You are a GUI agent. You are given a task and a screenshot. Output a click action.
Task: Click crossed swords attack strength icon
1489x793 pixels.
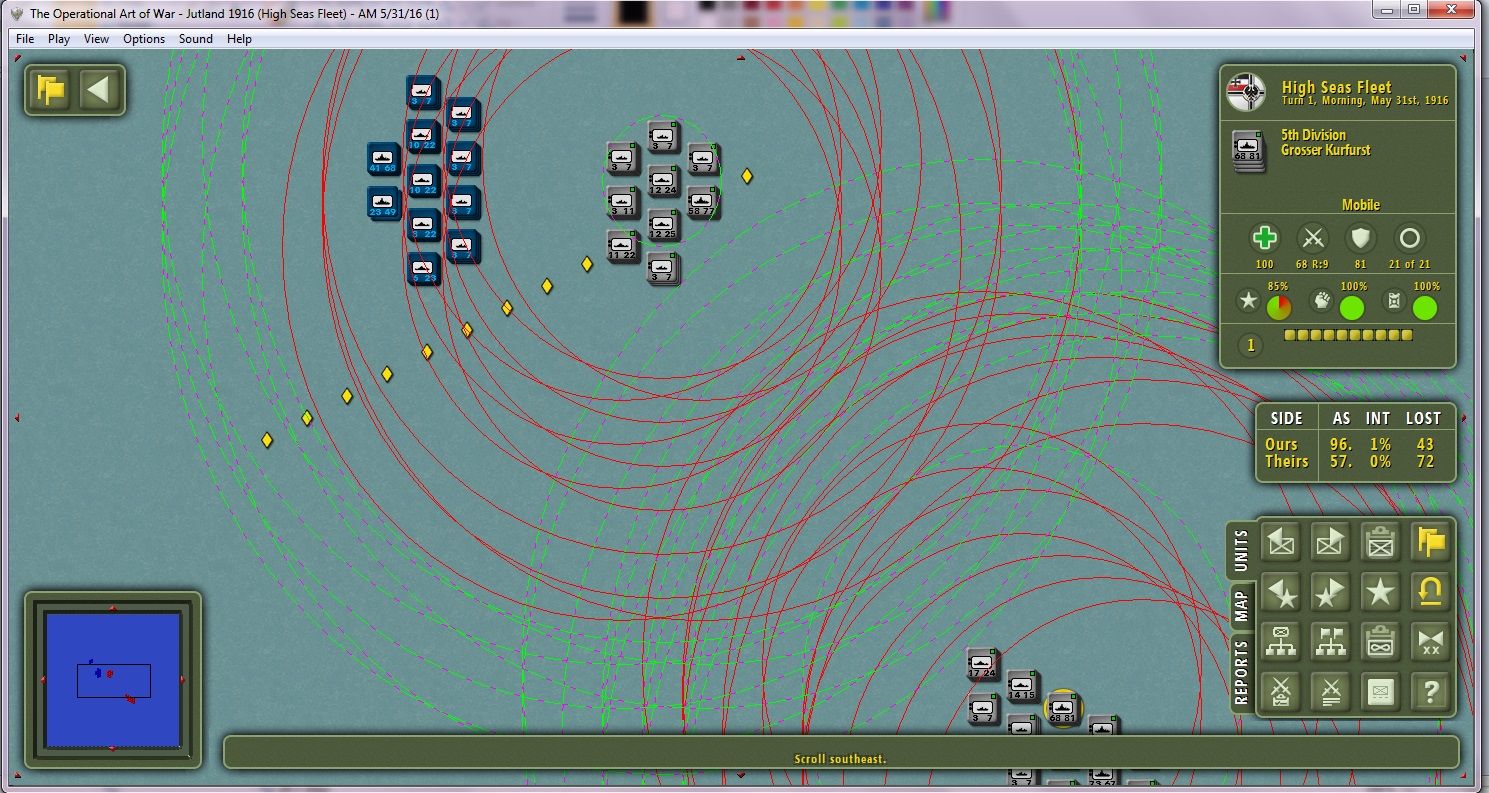point(1312,239)
